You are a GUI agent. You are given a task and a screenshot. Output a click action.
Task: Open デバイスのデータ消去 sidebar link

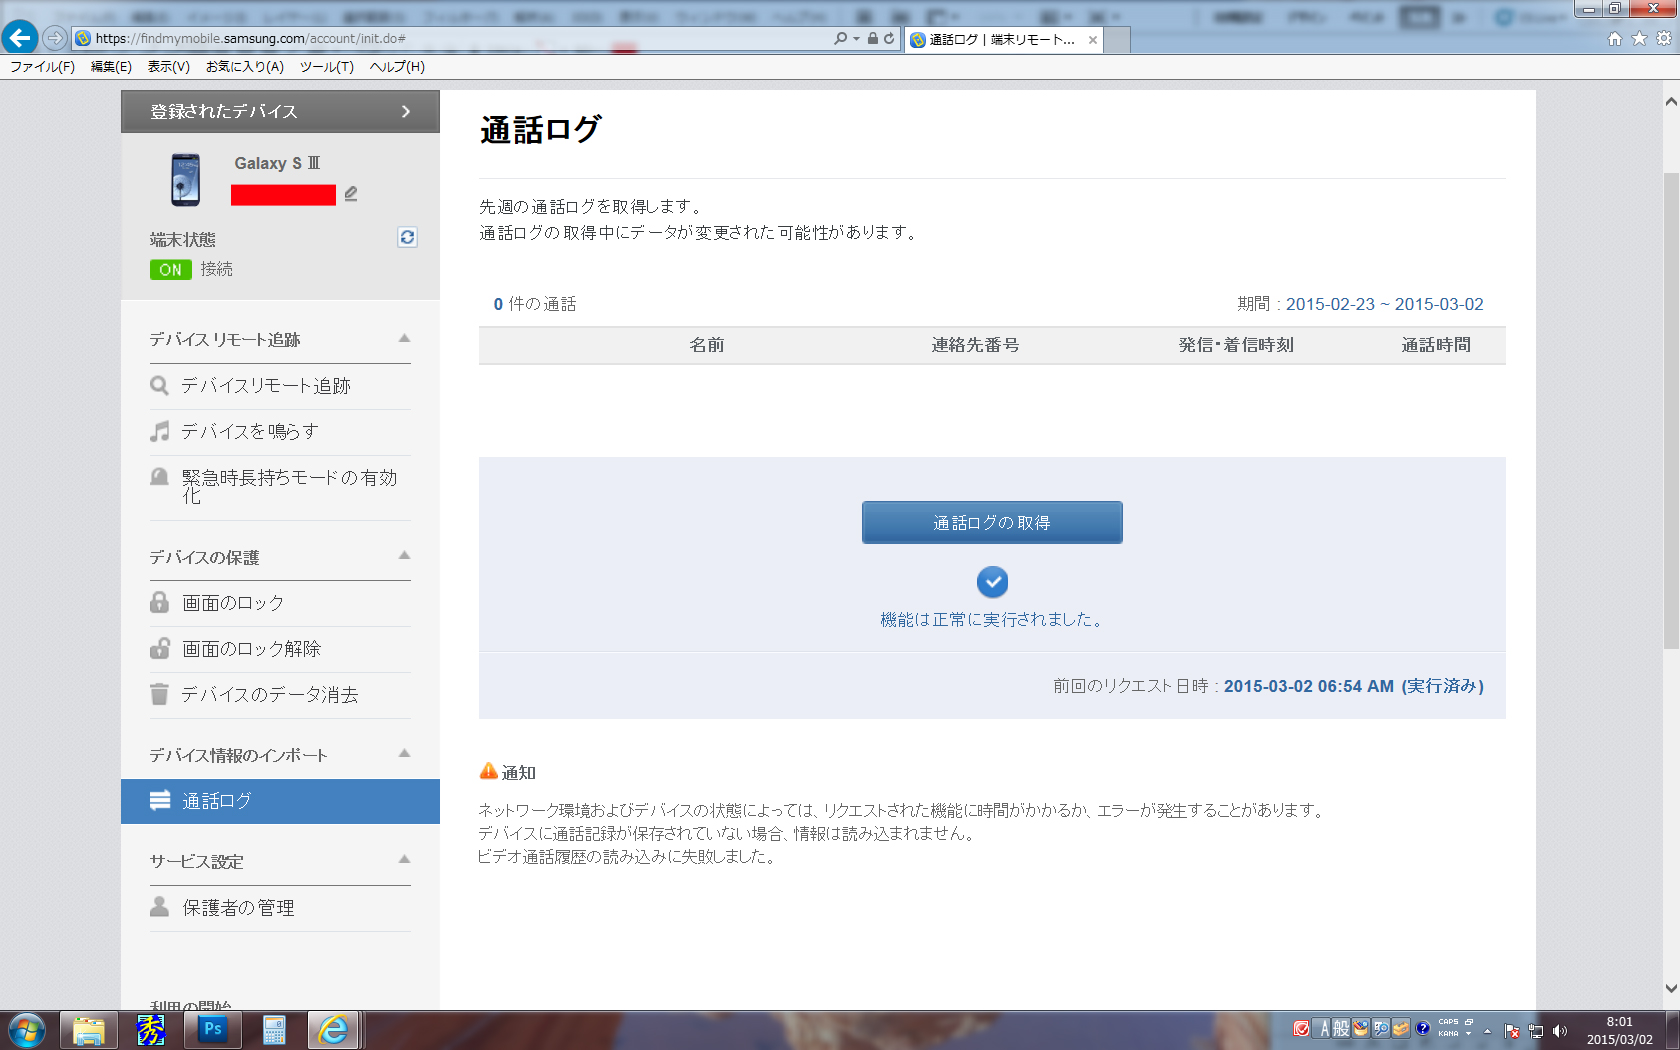click(270, 695)
